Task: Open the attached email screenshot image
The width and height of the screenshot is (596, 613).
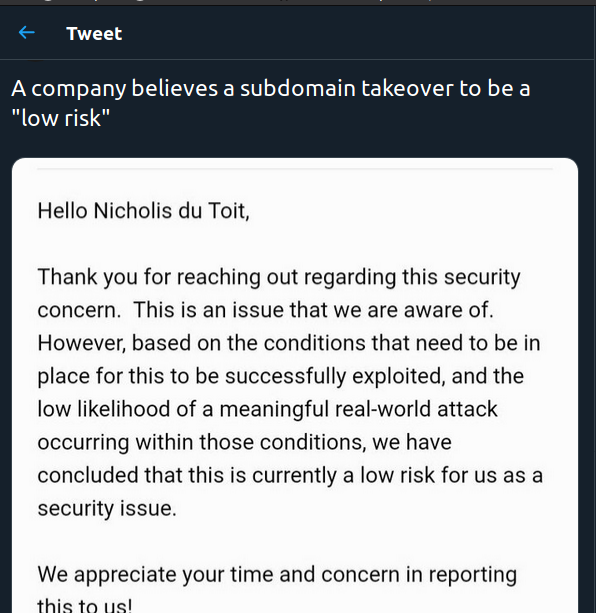Action: click(295, 385)
